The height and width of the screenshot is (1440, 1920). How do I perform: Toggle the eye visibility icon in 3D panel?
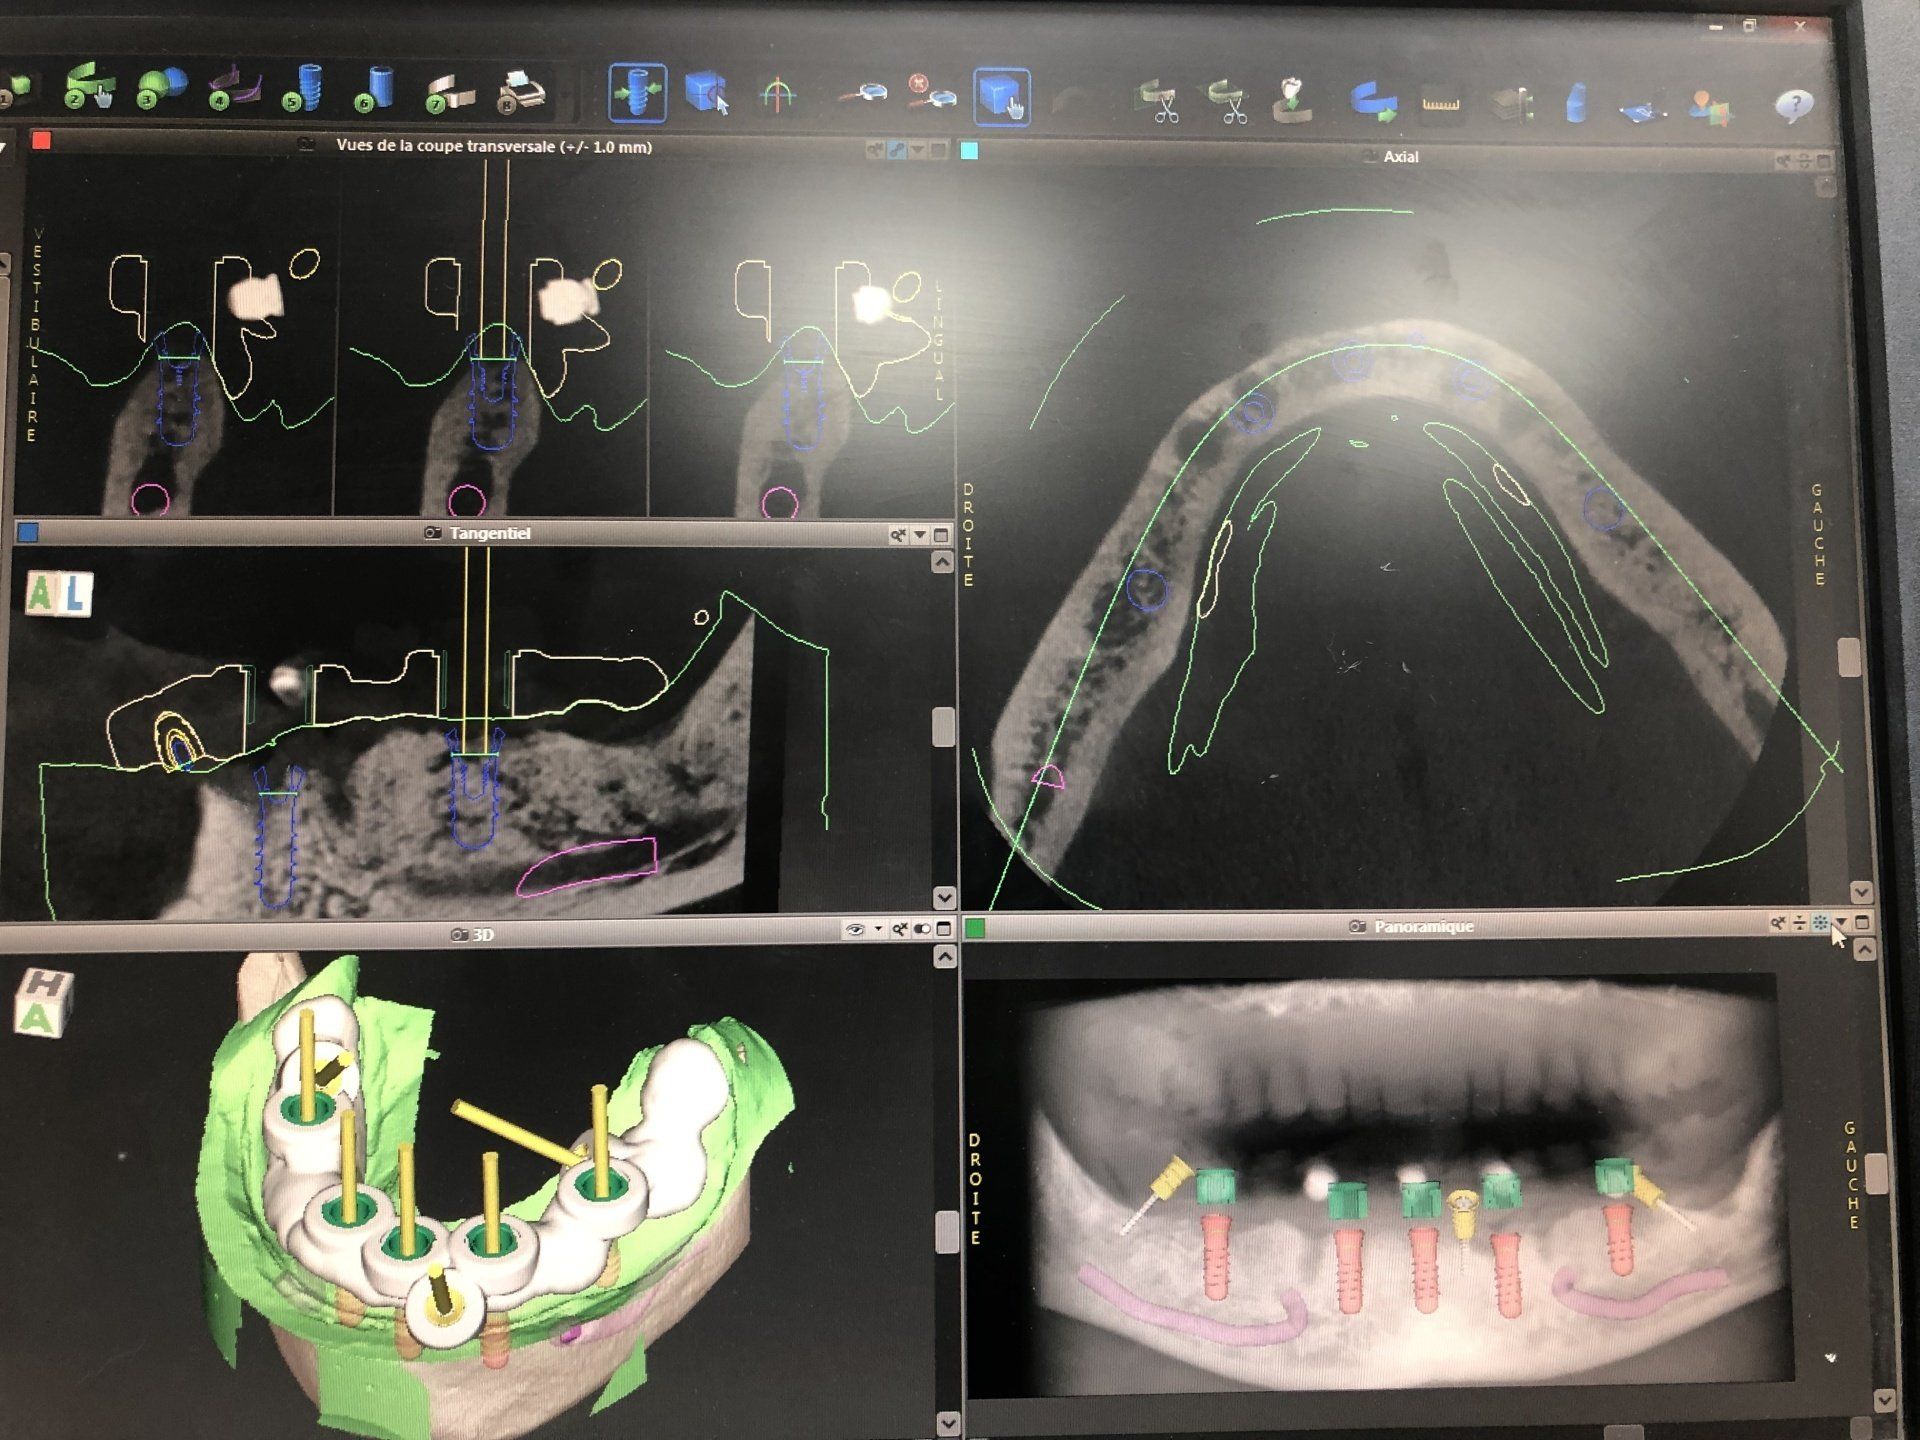click(x=854, y=930)
